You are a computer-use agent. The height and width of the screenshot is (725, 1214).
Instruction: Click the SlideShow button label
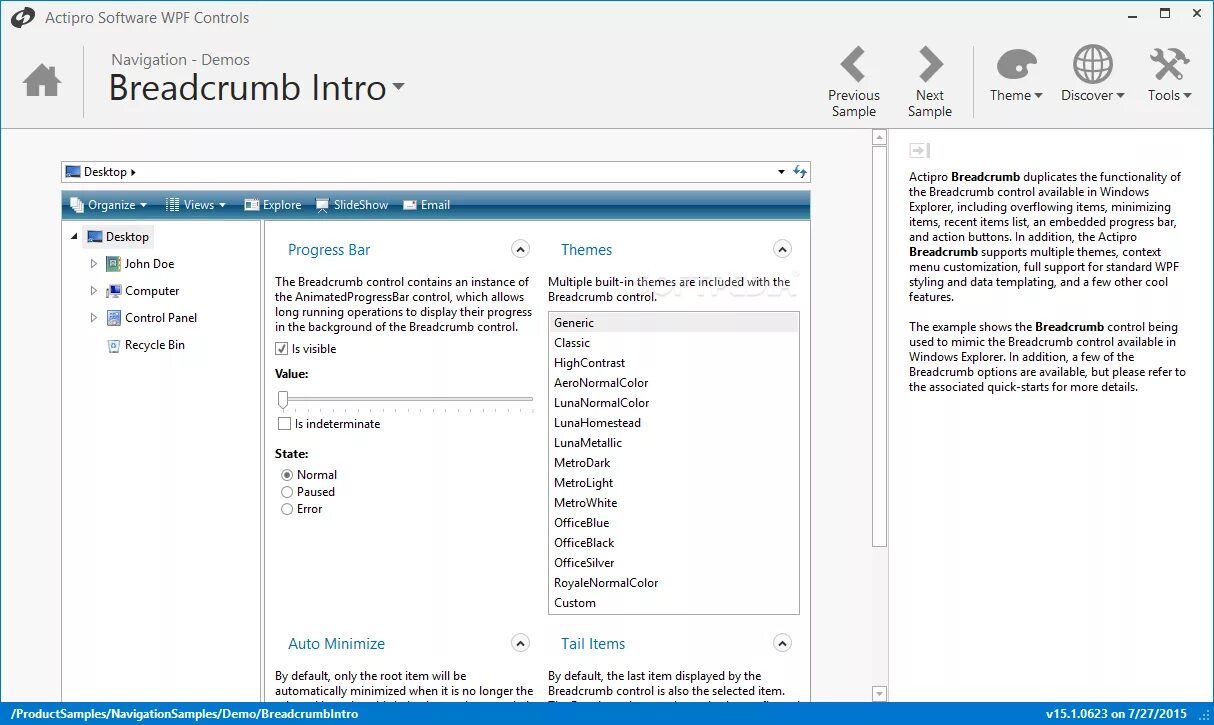[x=361, y=205]
